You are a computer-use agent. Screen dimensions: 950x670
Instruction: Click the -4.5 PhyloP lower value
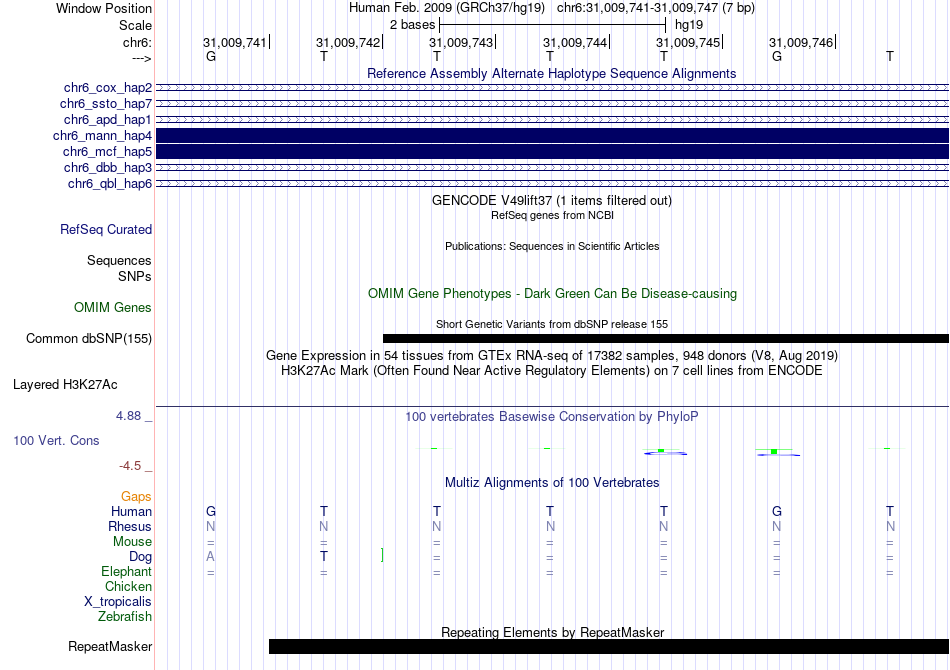130,466
